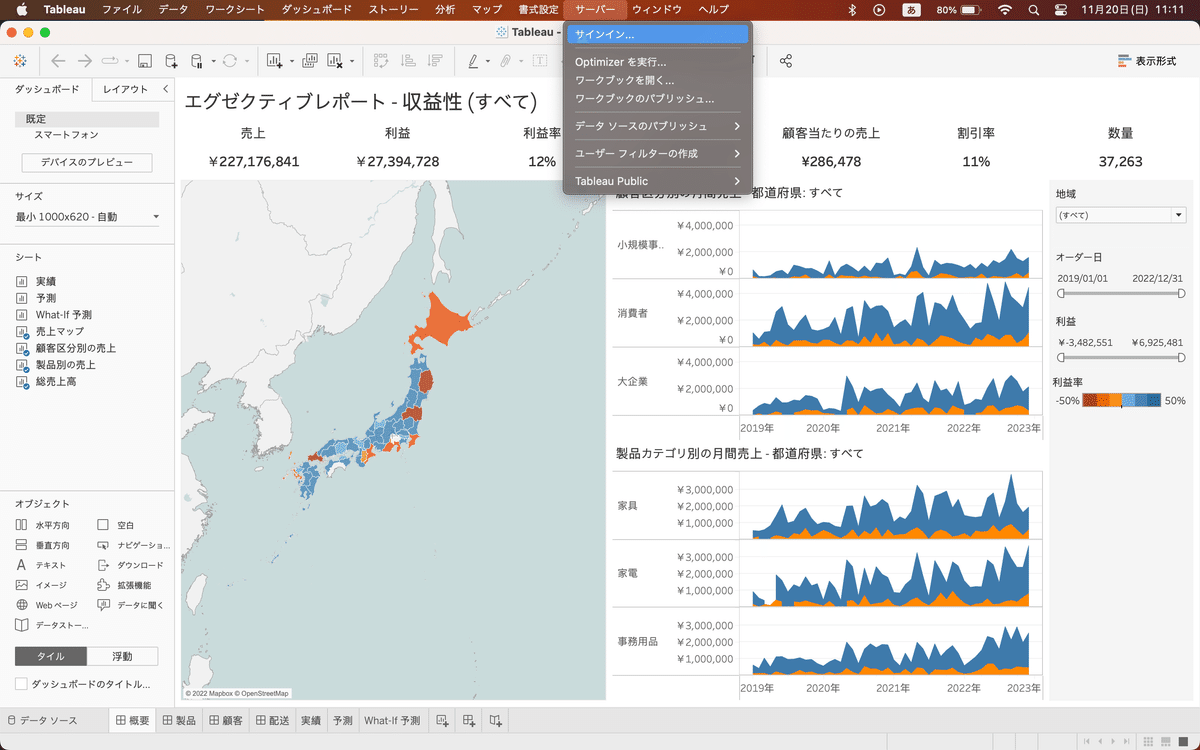Select the 浮動 (Floating) toggle option
Screen dimensions: 1200x750
(x=123, y=656)
